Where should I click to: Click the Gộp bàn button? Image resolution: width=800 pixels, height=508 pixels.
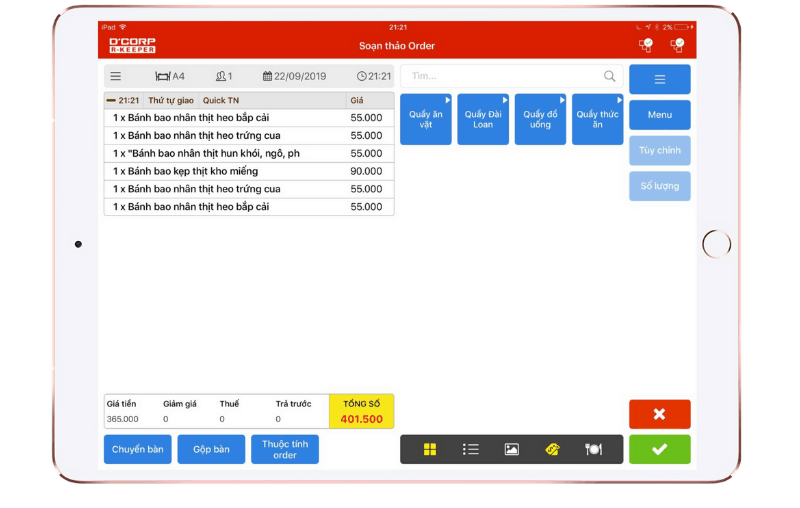[211, 449]
